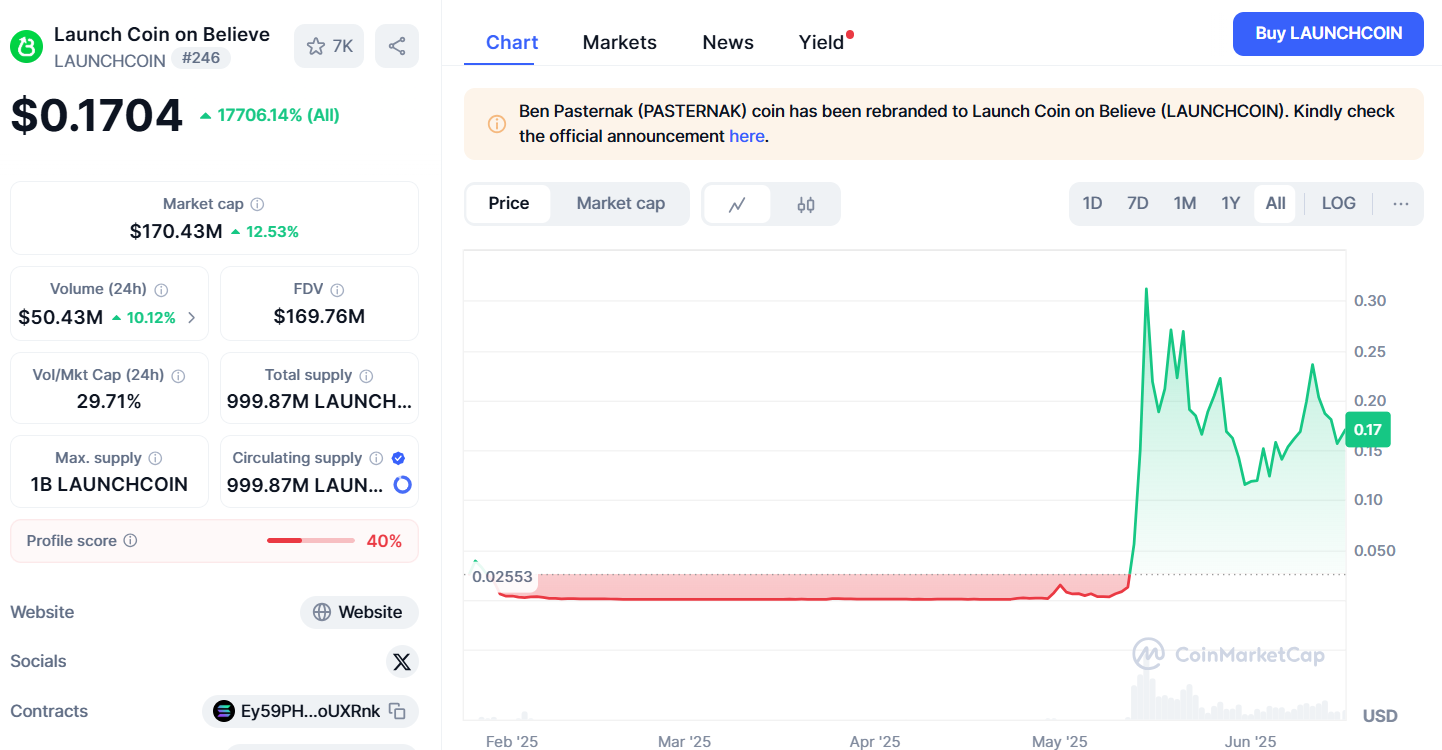Enable LOG scale on chart

click(1338, 204)
